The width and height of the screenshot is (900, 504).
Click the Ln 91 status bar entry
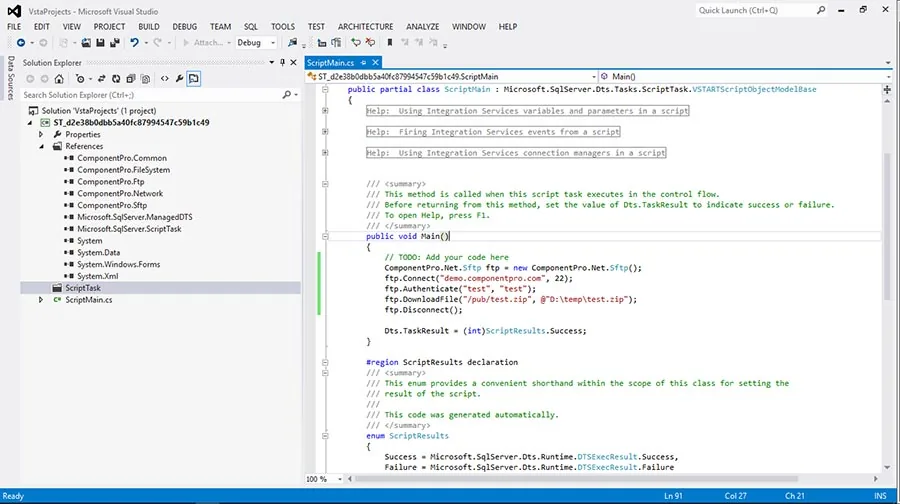pyautogui.click(x=673, y=496)
